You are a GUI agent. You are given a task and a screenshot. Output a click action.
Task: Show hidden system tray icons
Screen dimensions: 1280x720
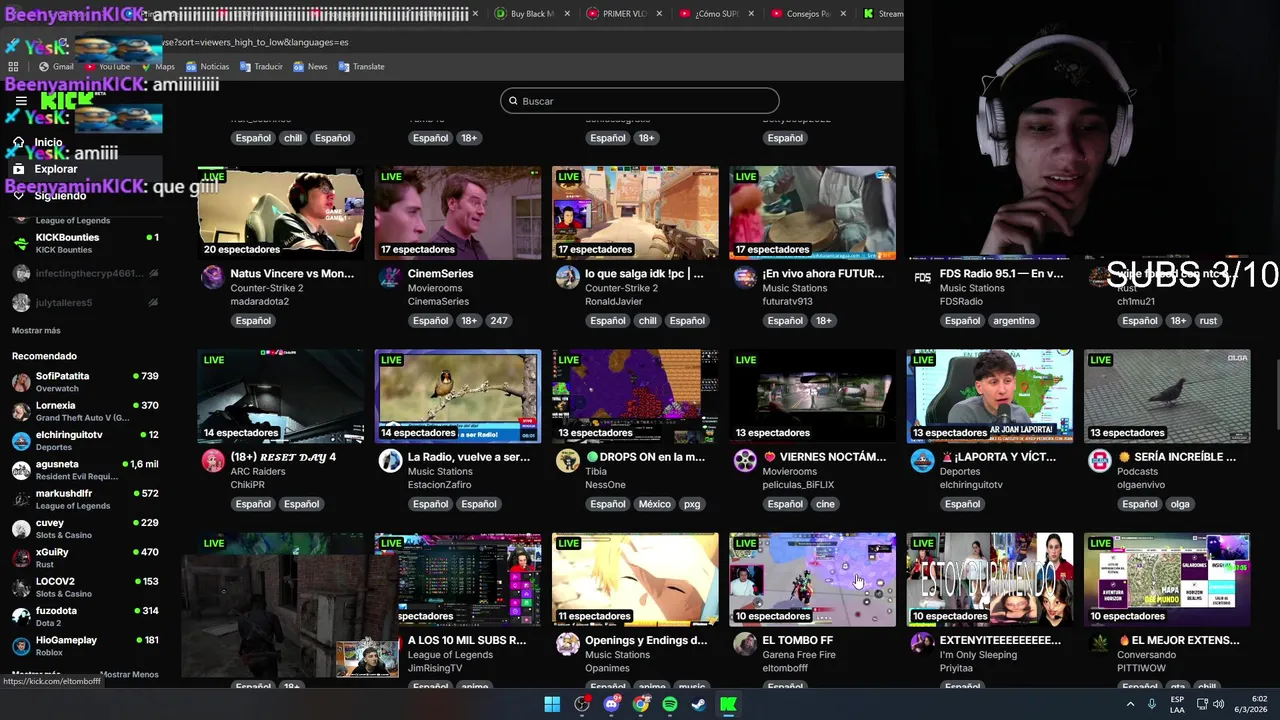pyautogui.click(x=1131, y=704)
